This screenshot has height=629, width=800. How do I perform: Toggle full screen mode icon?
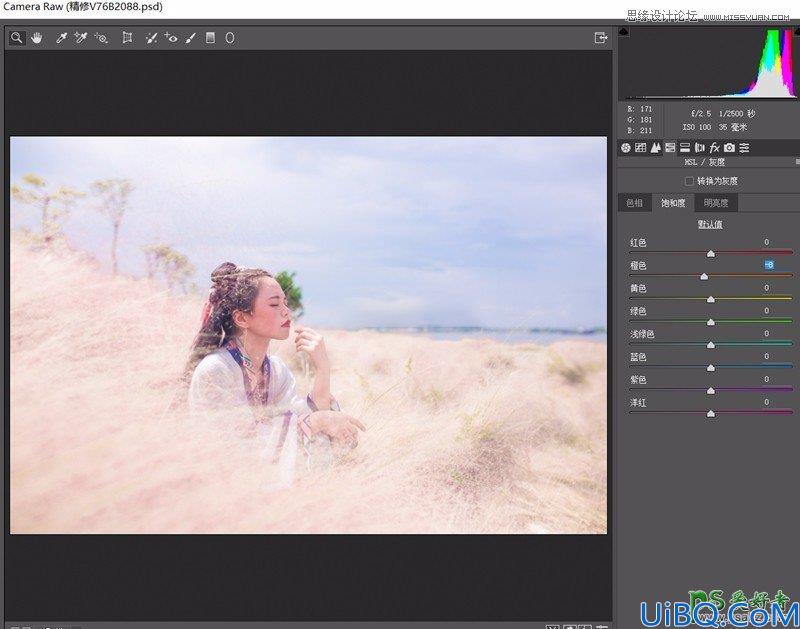pyautogui.click(x=601, y=38)
